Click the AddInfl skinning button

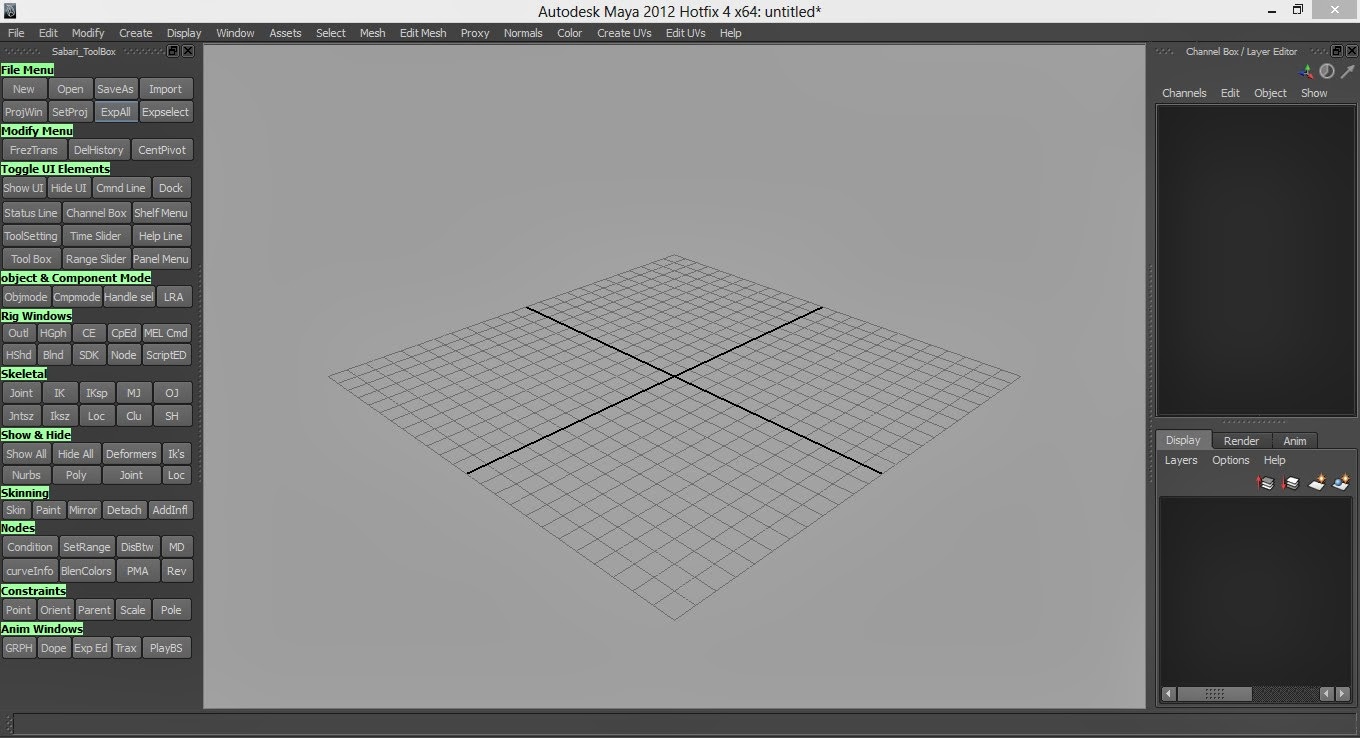[x=170, y=510]
